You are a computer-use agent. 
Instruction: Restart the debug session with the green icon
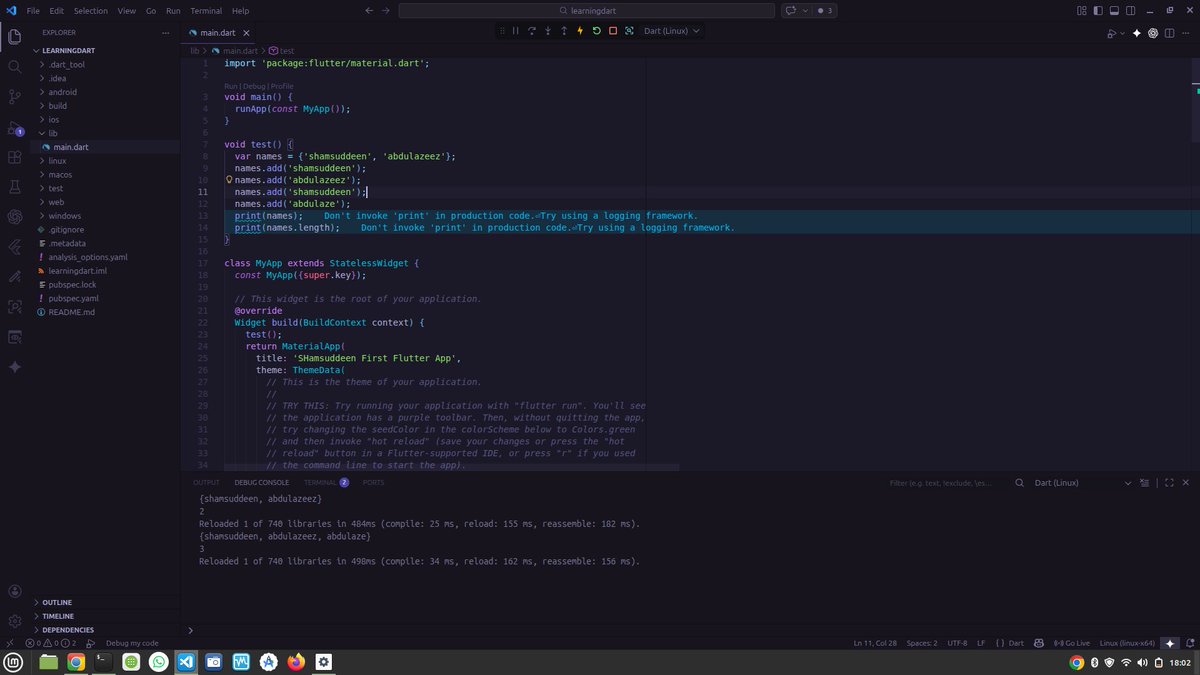(x=596, y=31)
